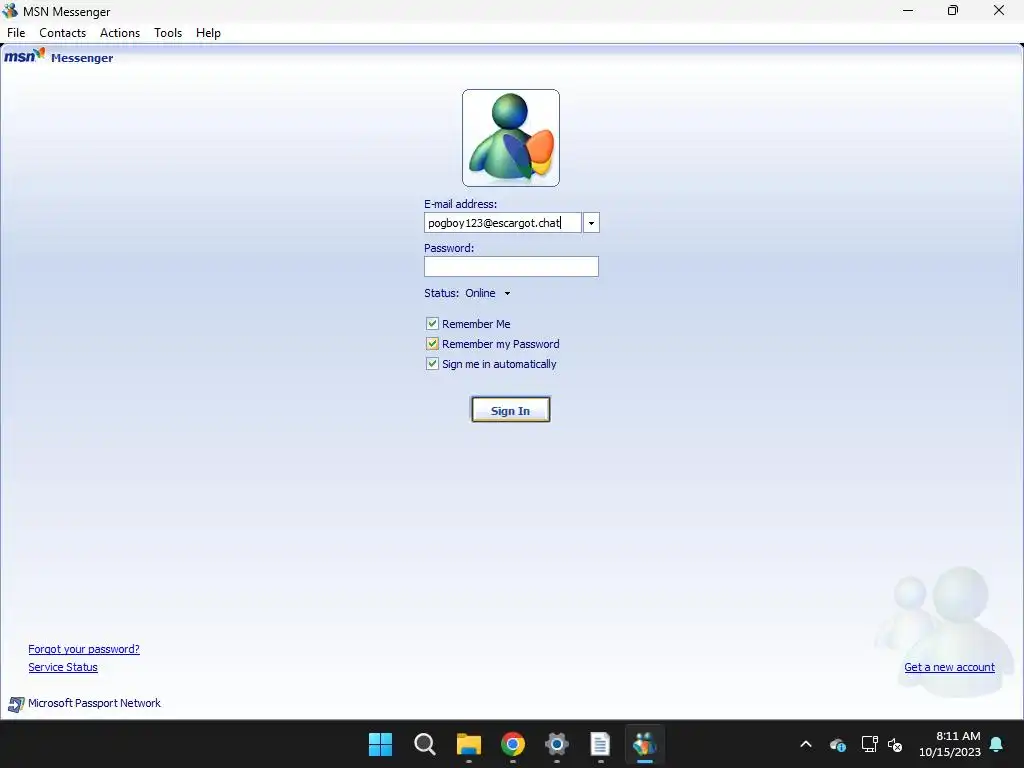Open the Contacts menu

(x=63, y=33)
